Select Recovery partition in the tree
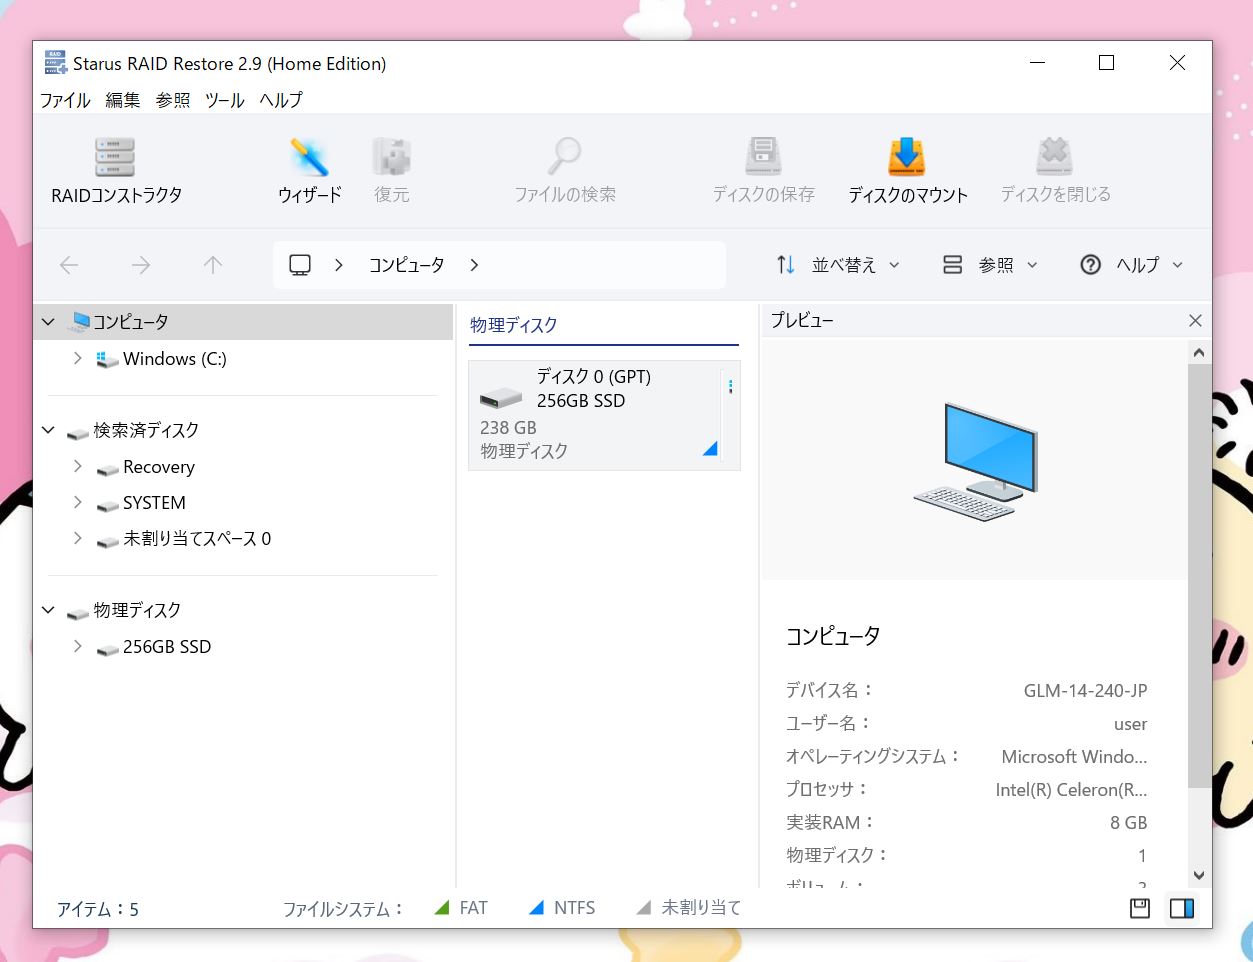Image resolution: width=1253 pixels, height=962 pixels. pos(158,467)
